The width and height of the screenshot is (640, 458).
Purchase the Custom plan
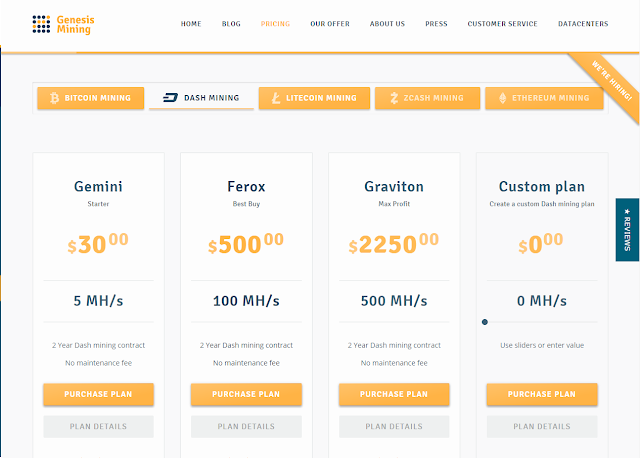tap(542, 394)
